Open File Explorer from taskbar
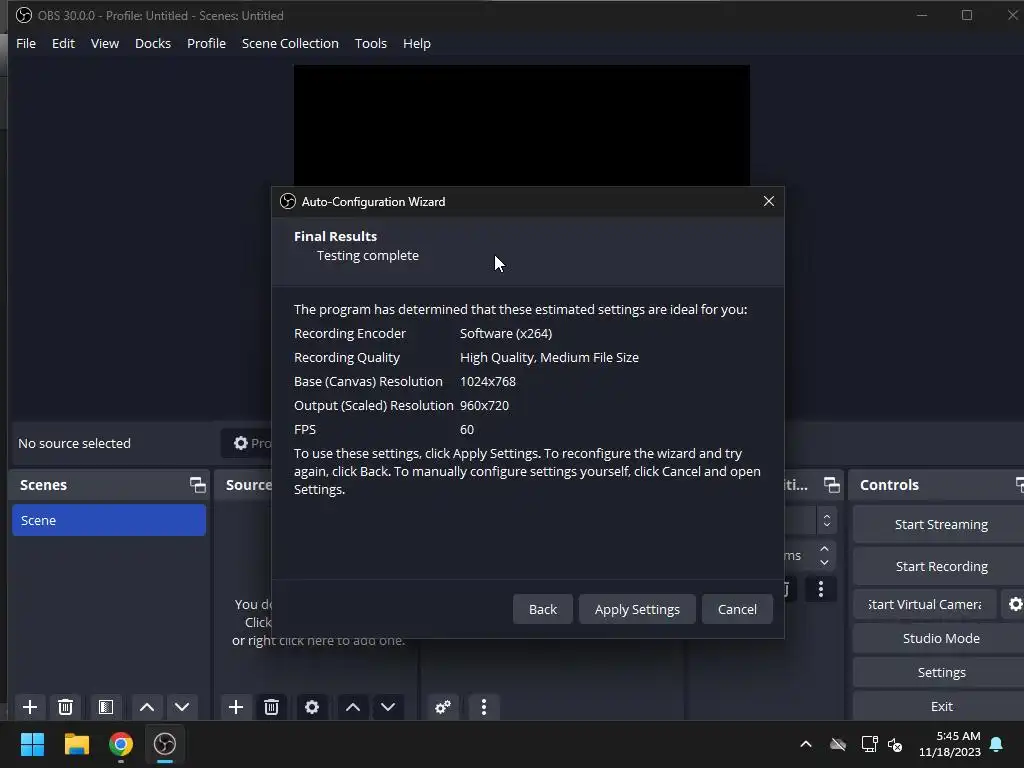1024x768 pixels. (x=76, y=744)
